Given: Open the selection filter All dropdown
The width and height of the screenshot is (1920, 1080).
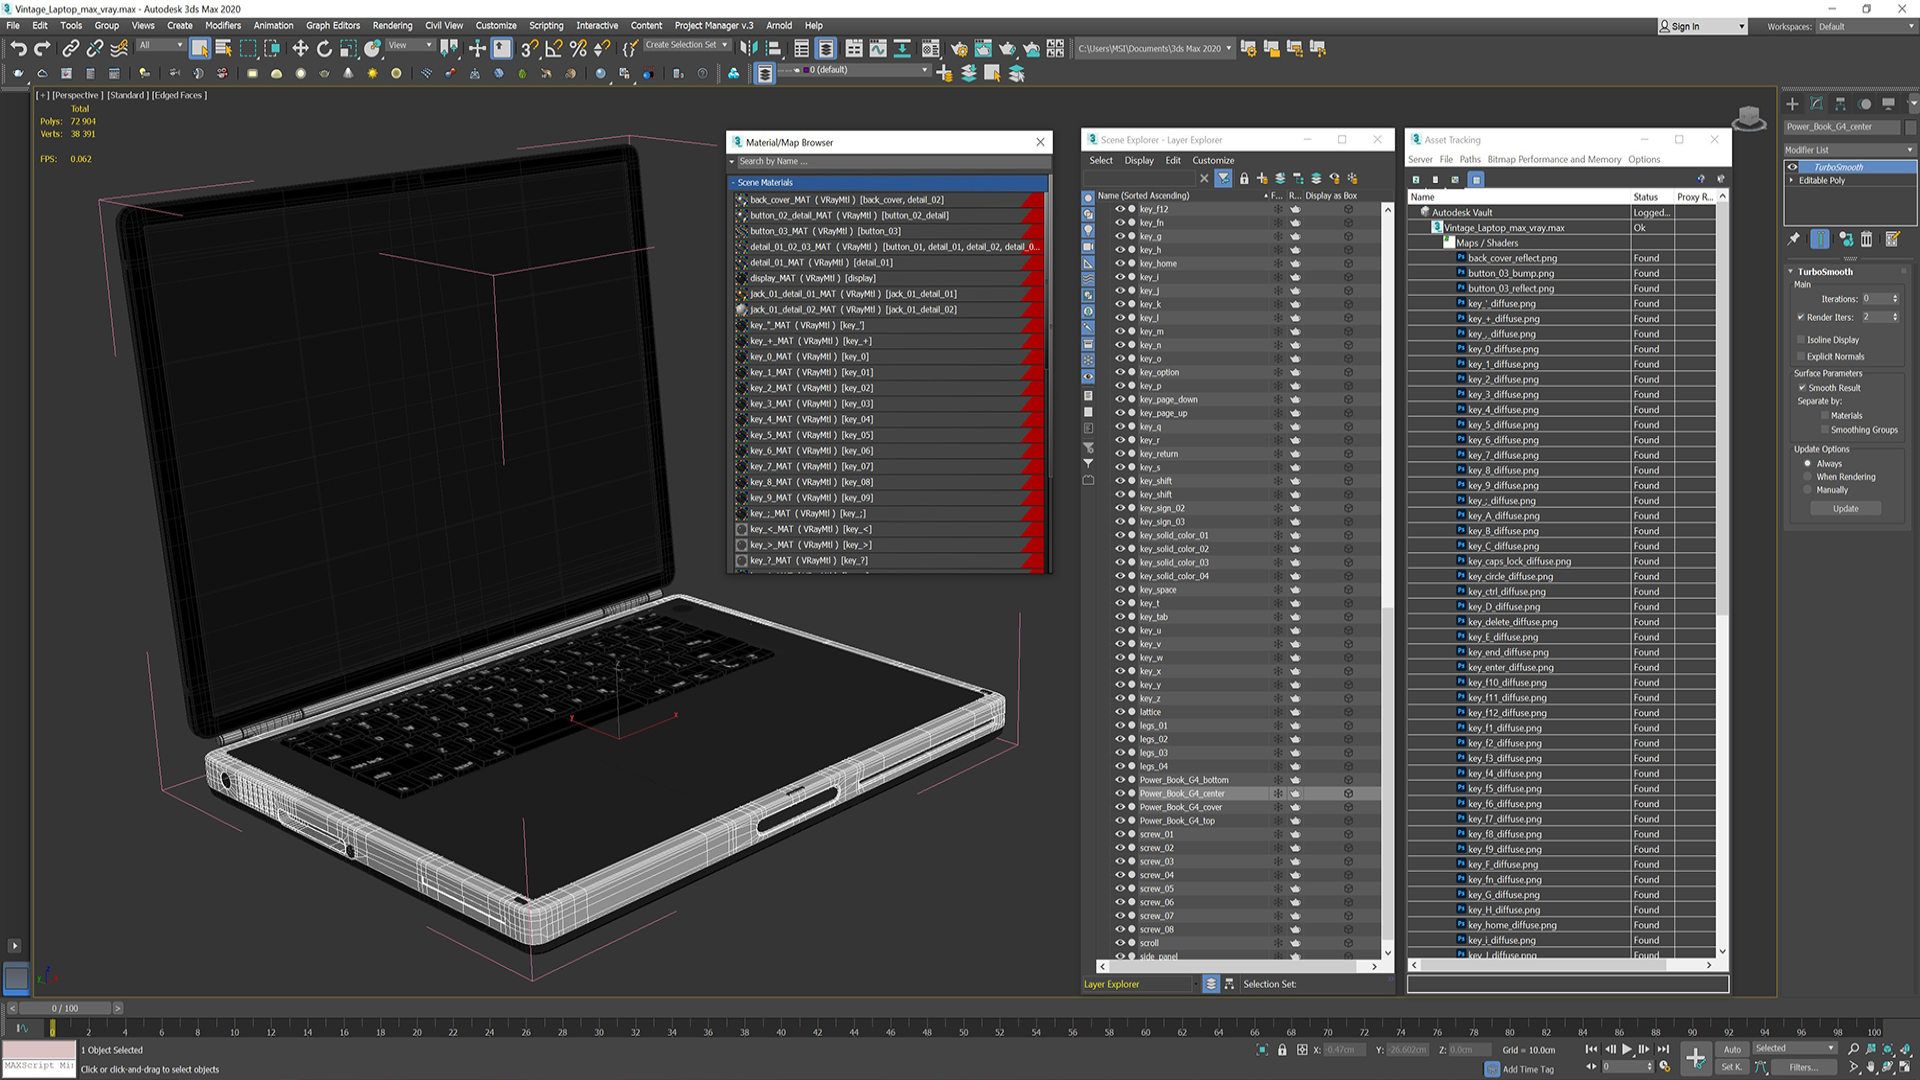Looking at the screenshot, I should tap(161, 45).
